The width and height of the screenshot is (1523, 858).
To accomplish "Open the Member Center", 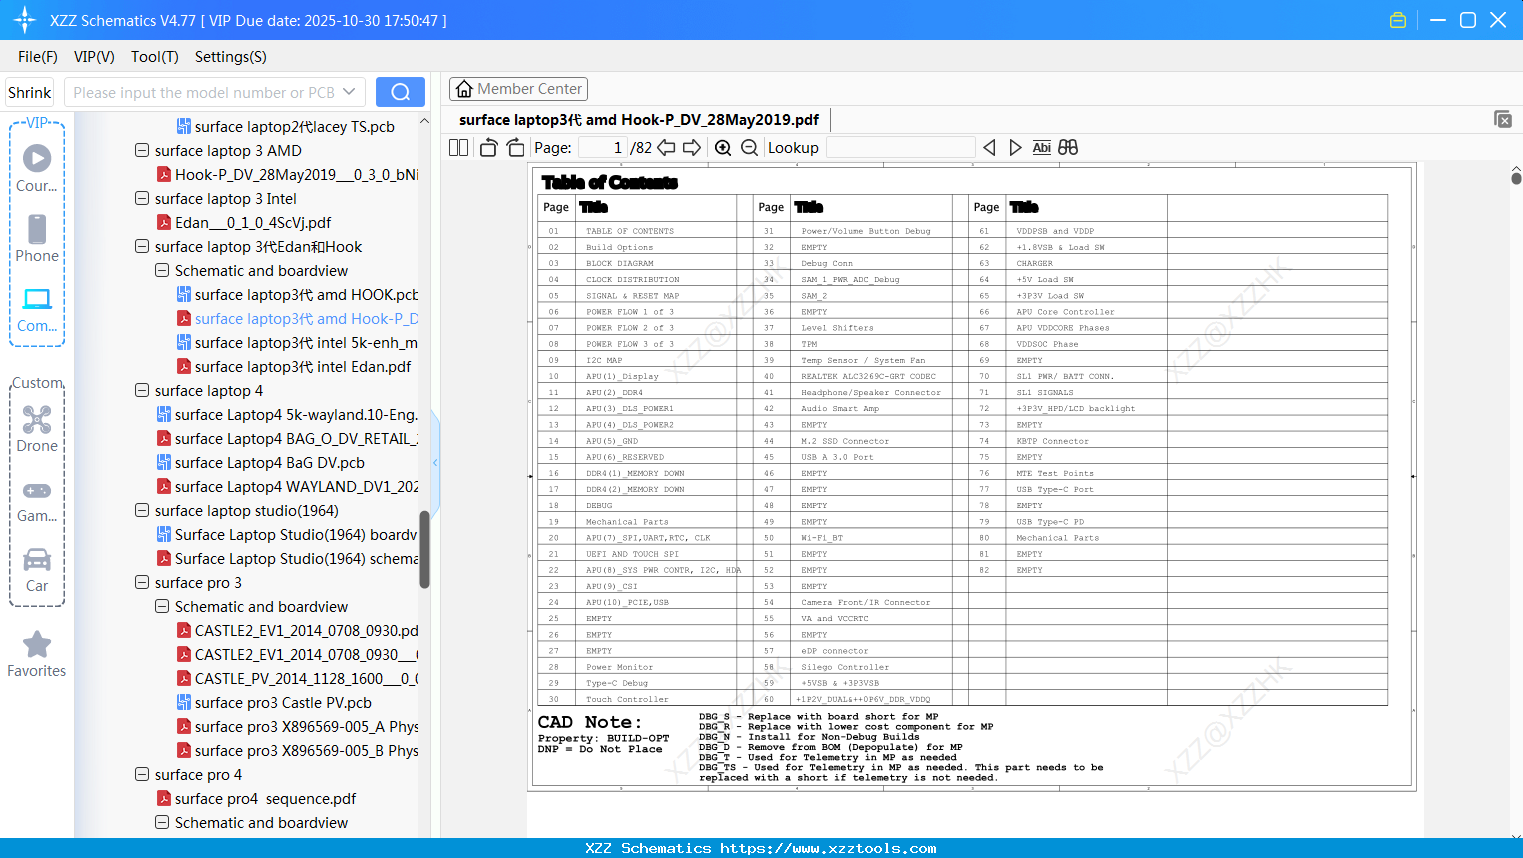I will tap(518, 89).
